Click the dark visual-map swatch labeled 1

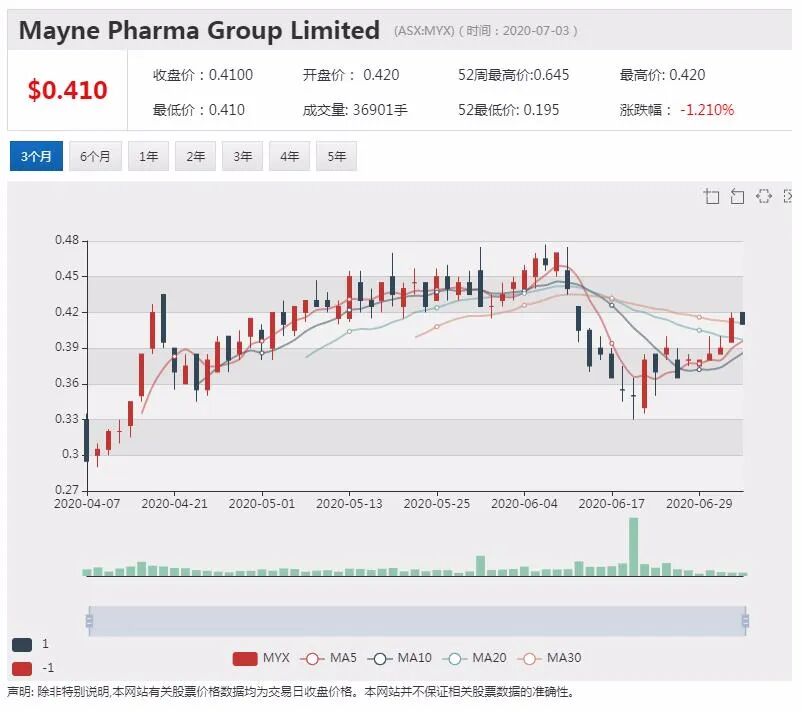pyautogui.click(x=22, y=644)
